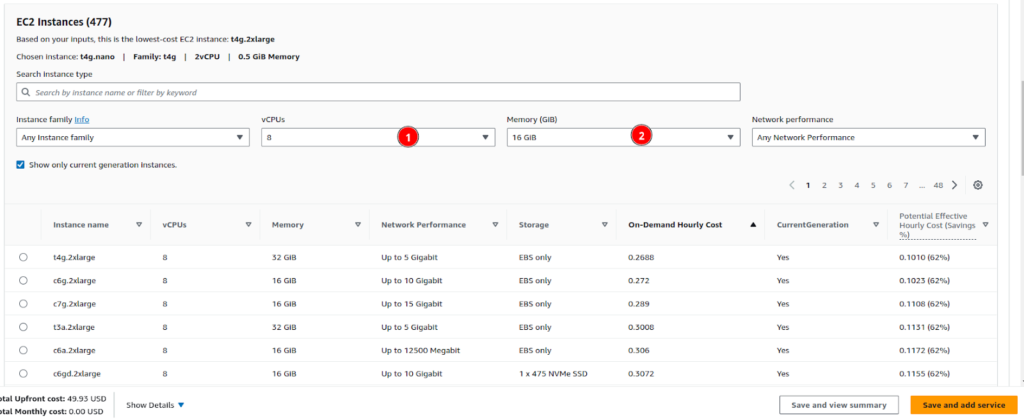
Task: Open the Instance family dropdown
Action: pos(133,138)
